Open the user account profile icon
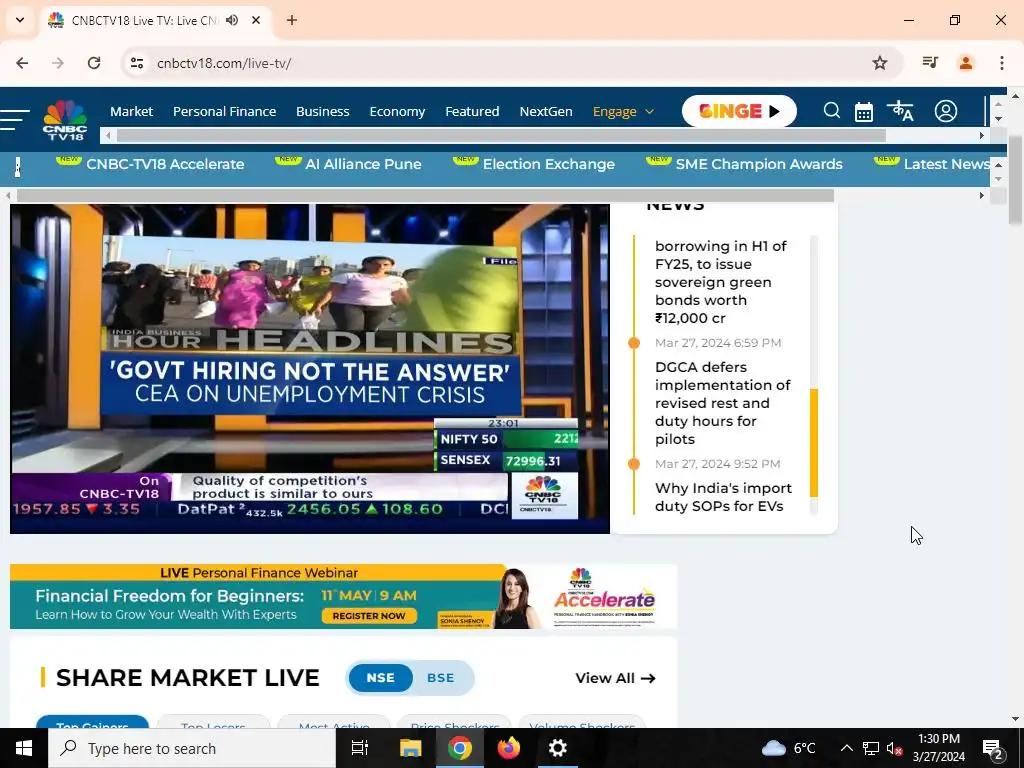1024x768 pixels. click(x=945, y=111)
